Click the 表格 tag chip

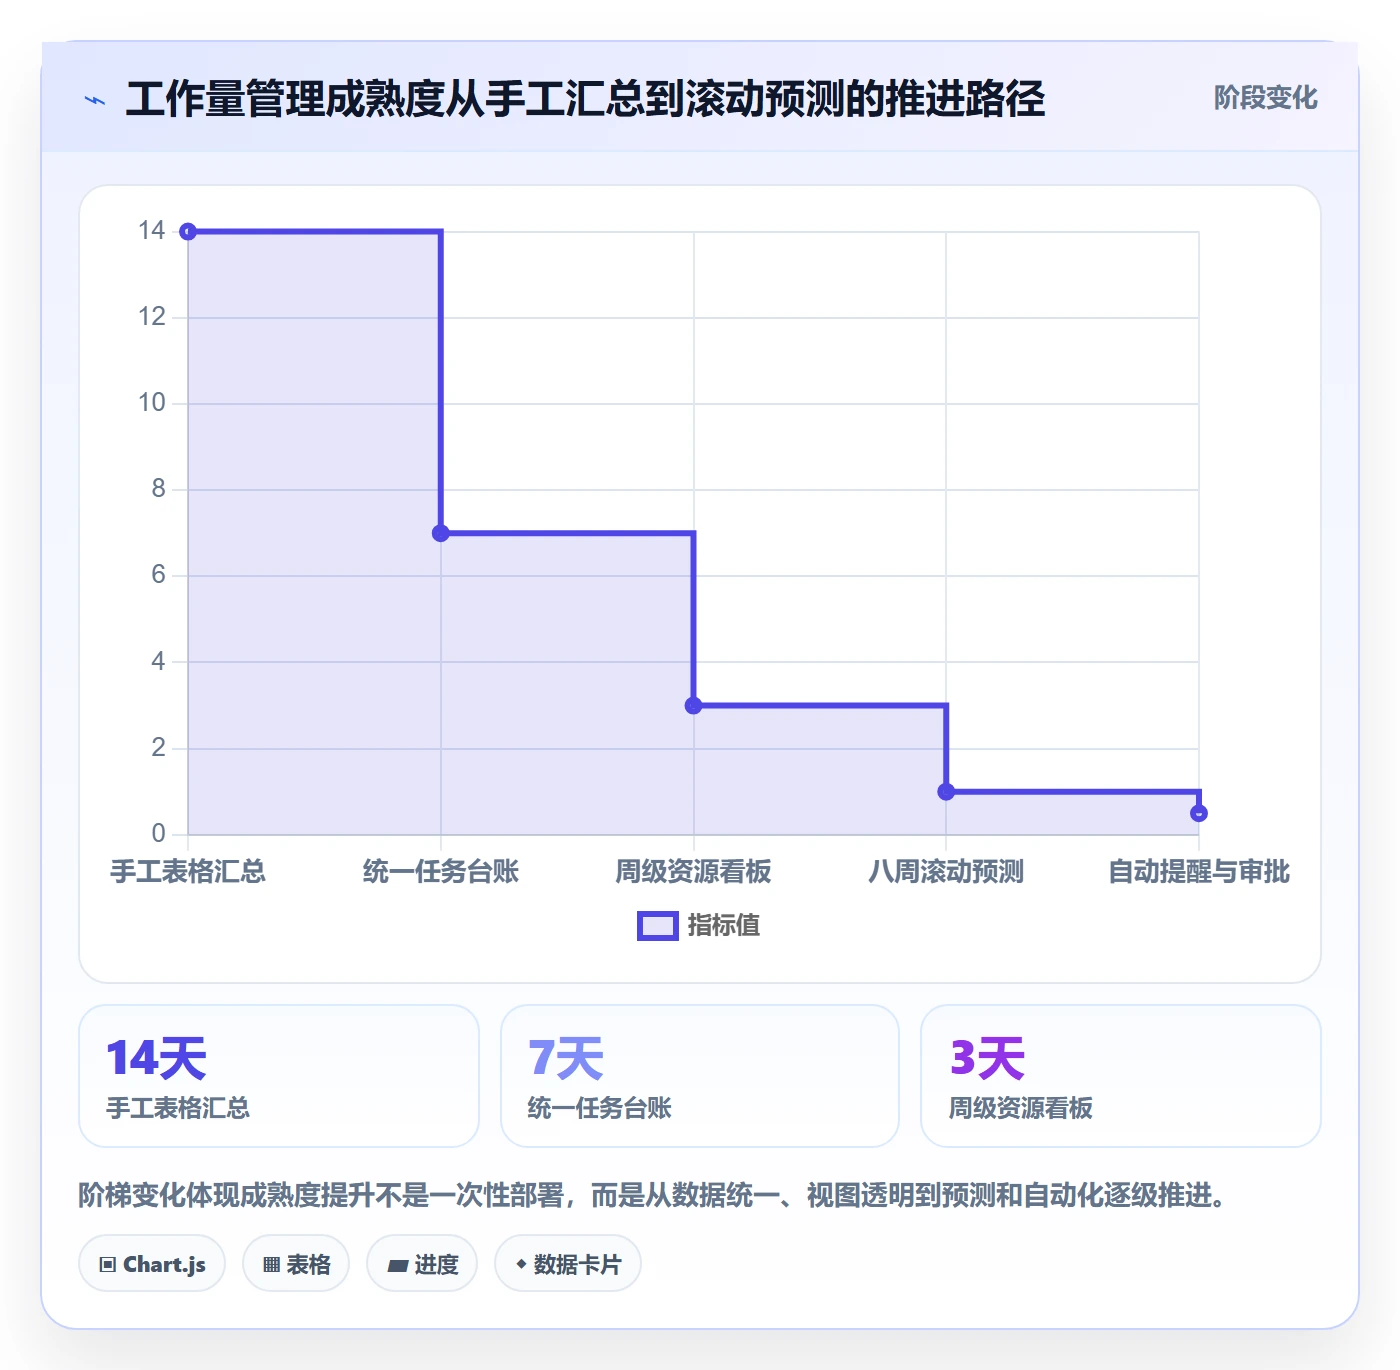pyautogui.click(x=296, y=1264)
